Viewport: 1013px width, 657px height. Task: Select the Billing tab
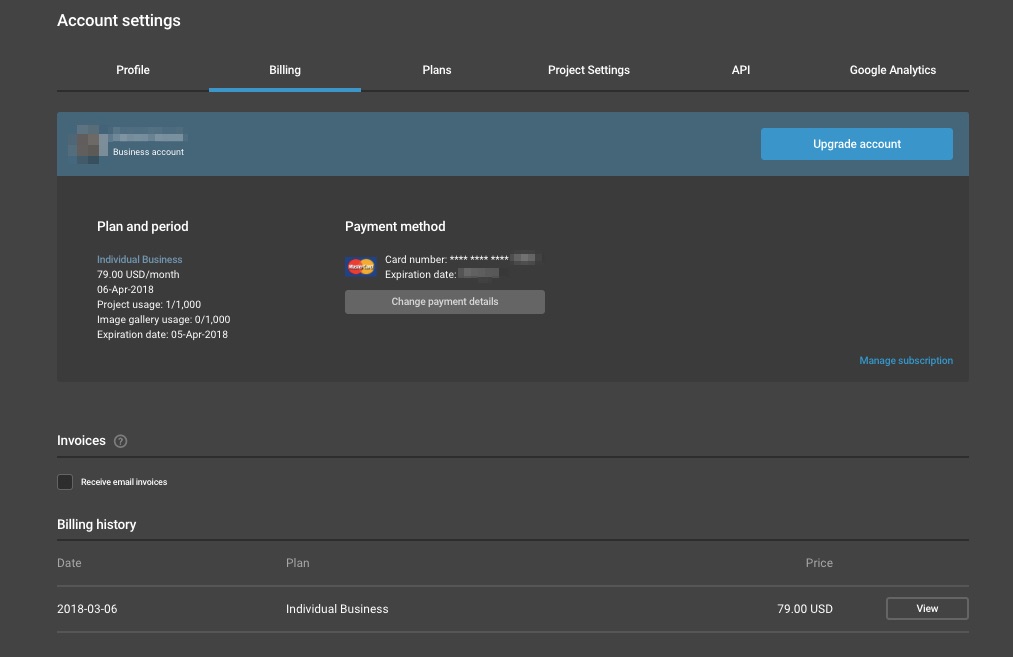tap(285, 70)
